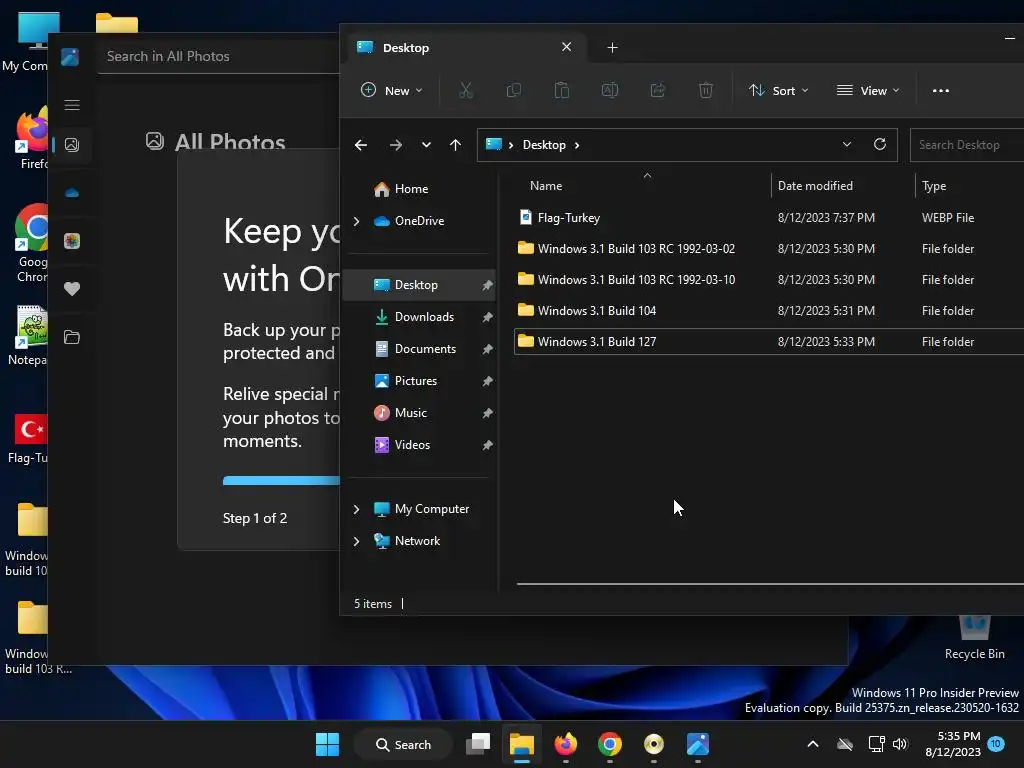Select the Flag-Turkey desktop icon
1024x768 pixels.
[28, 438]
